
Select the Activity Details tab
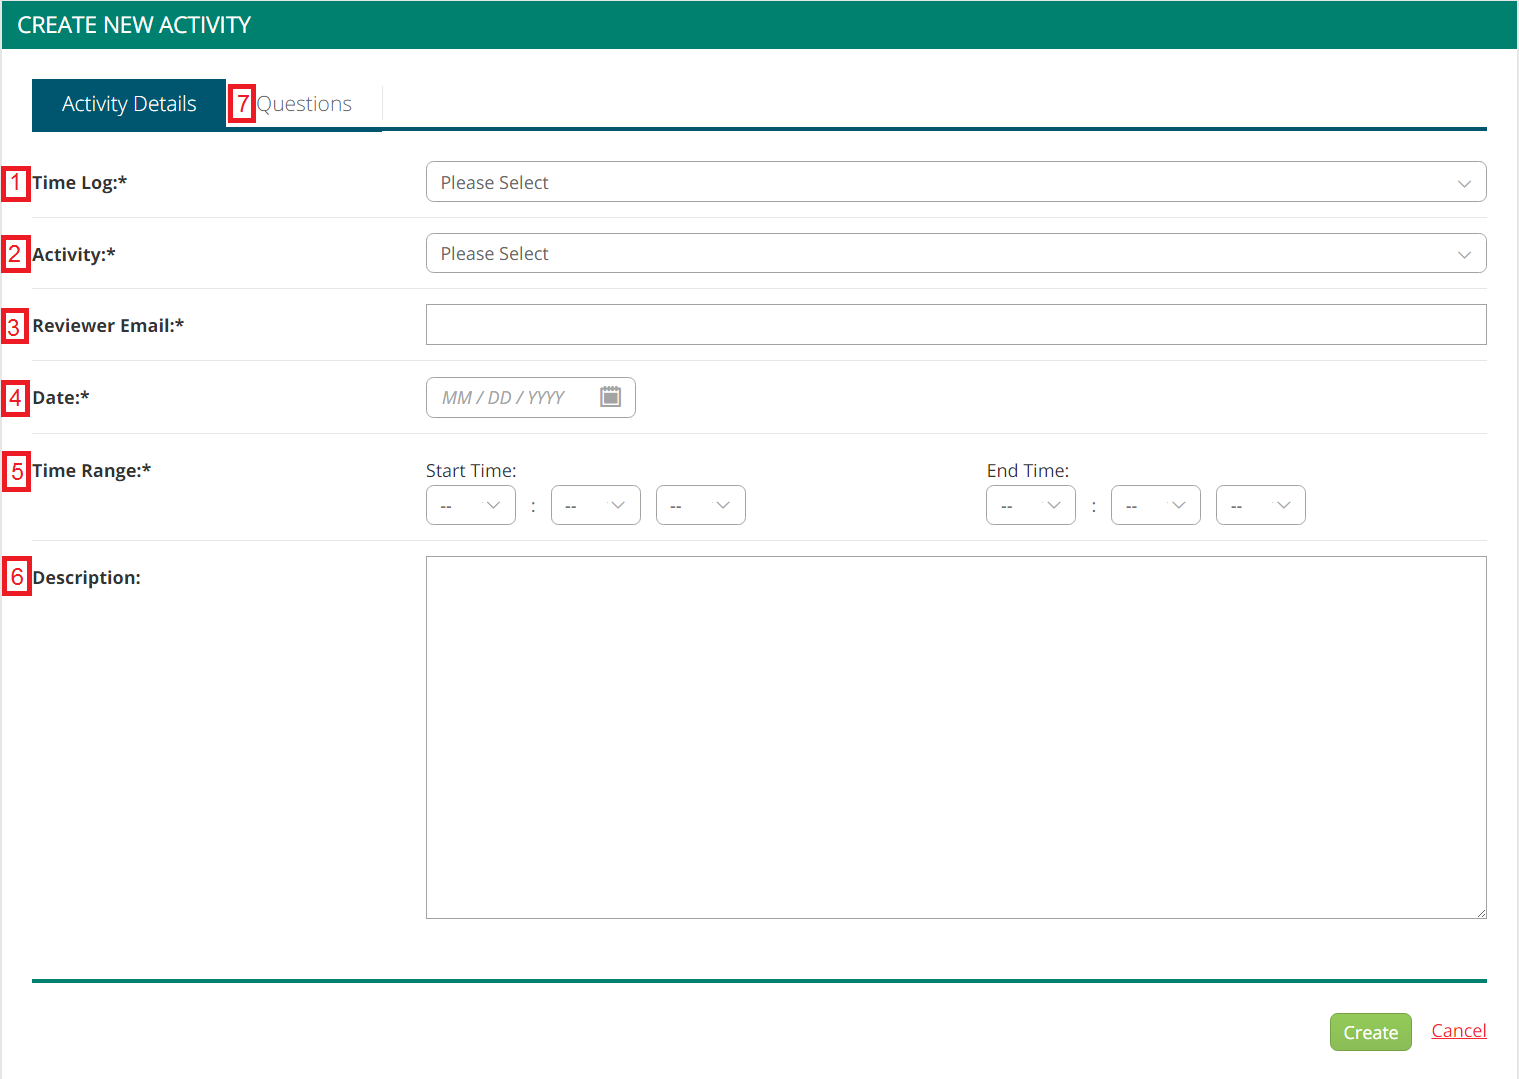(128, 103)
